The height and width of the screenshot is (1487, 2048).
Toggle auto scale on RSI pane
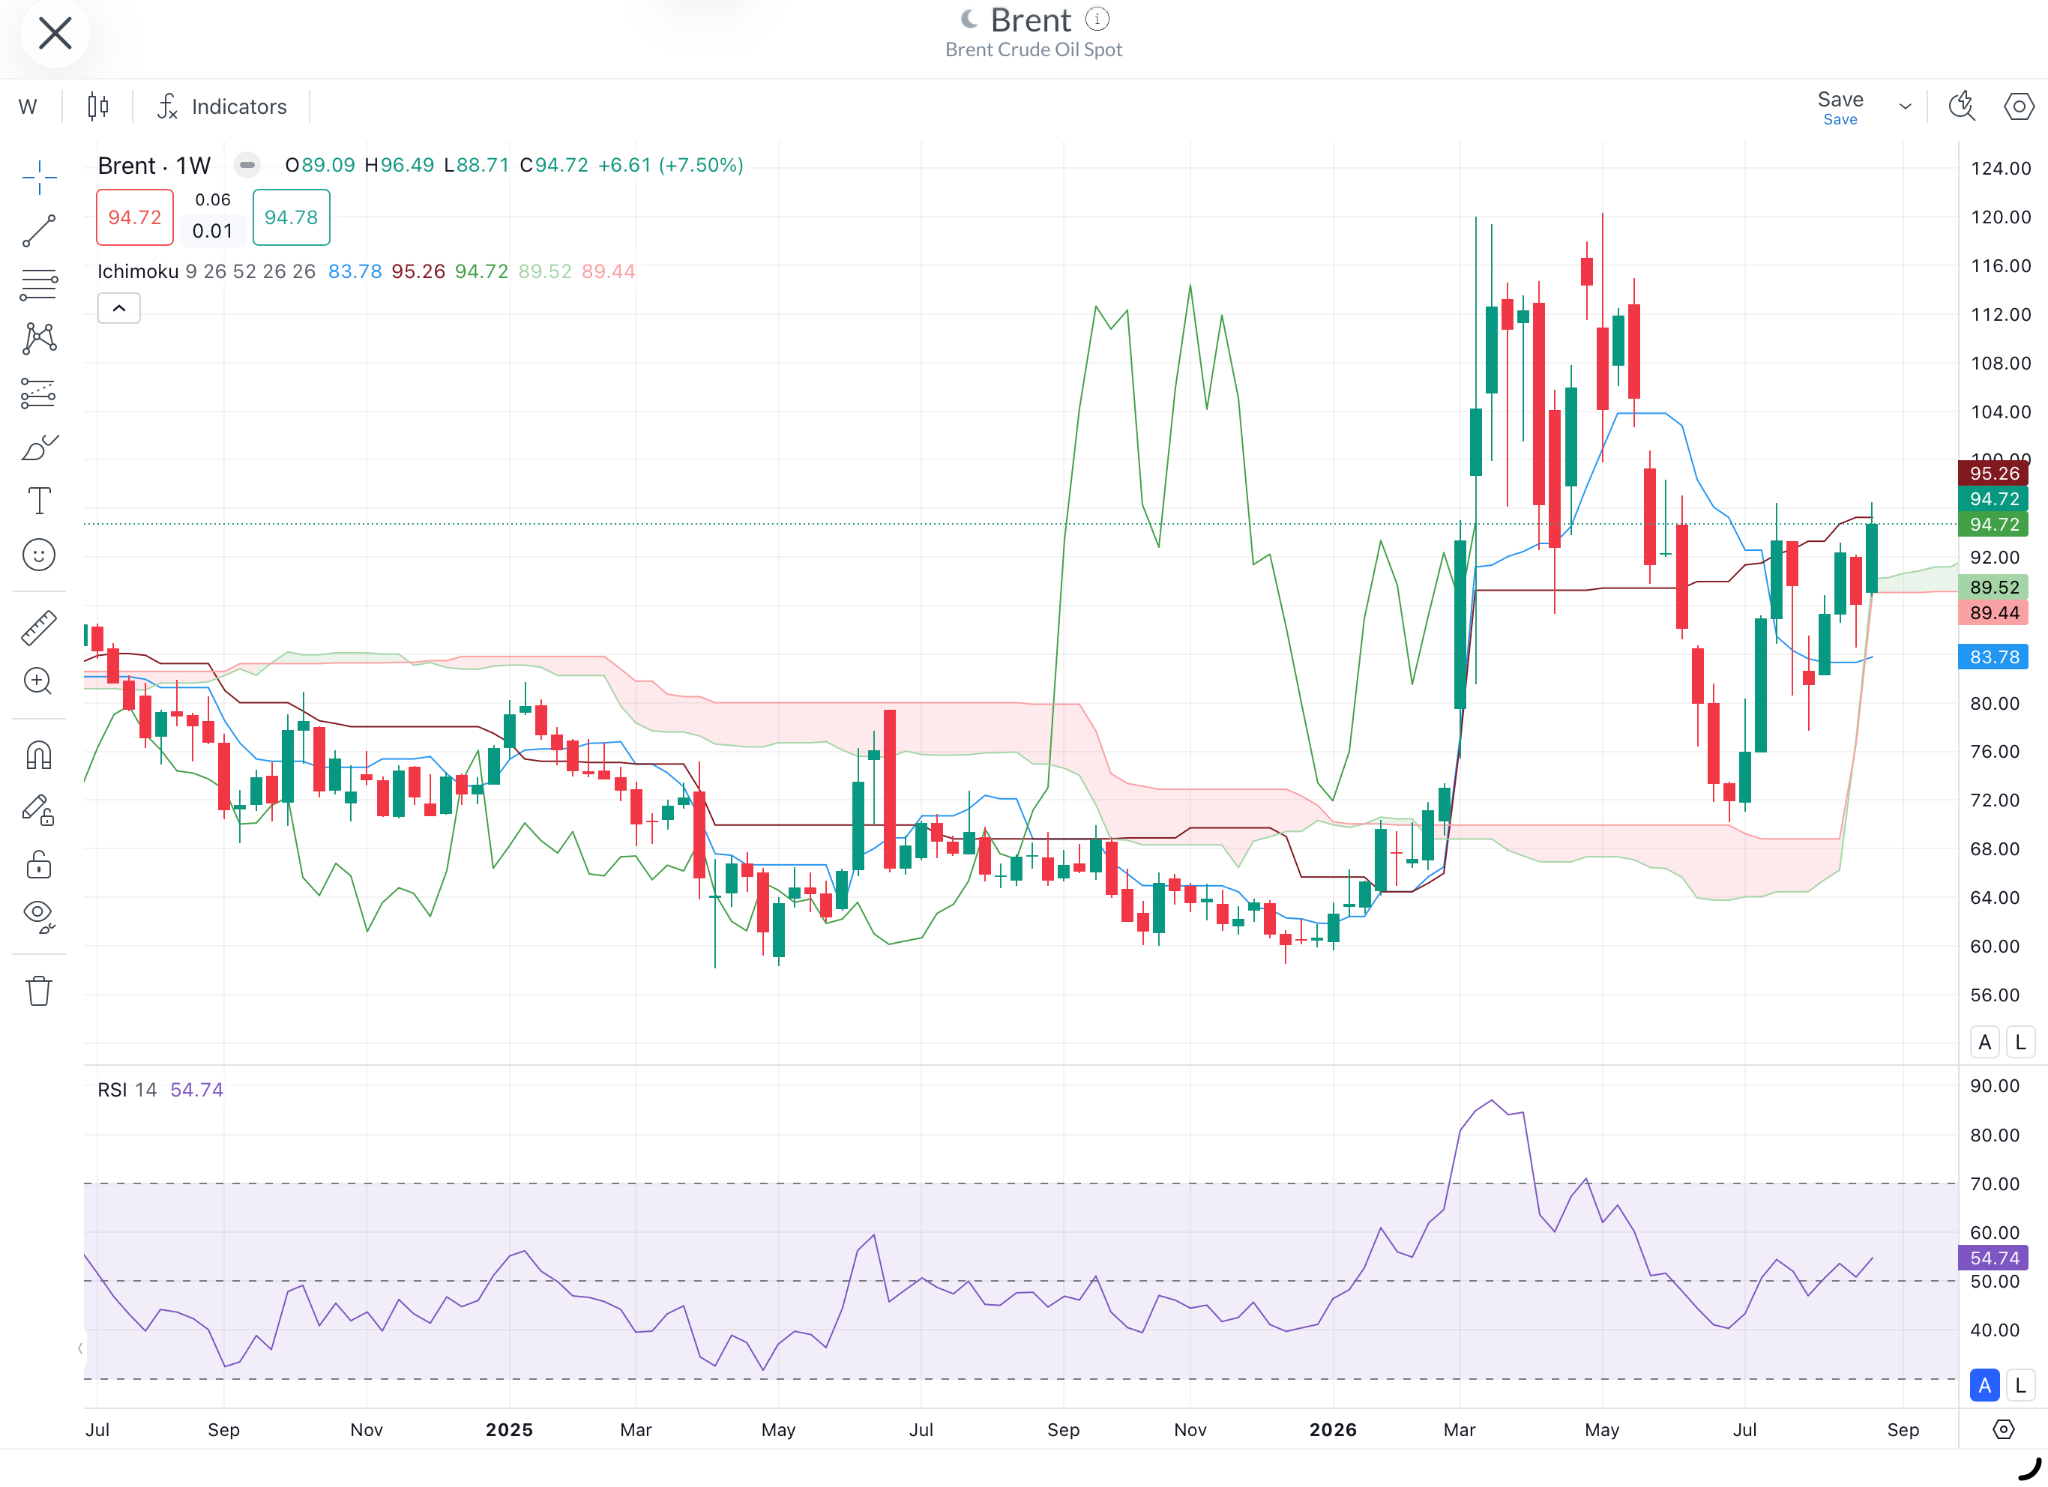(x=1985, y=1385)
